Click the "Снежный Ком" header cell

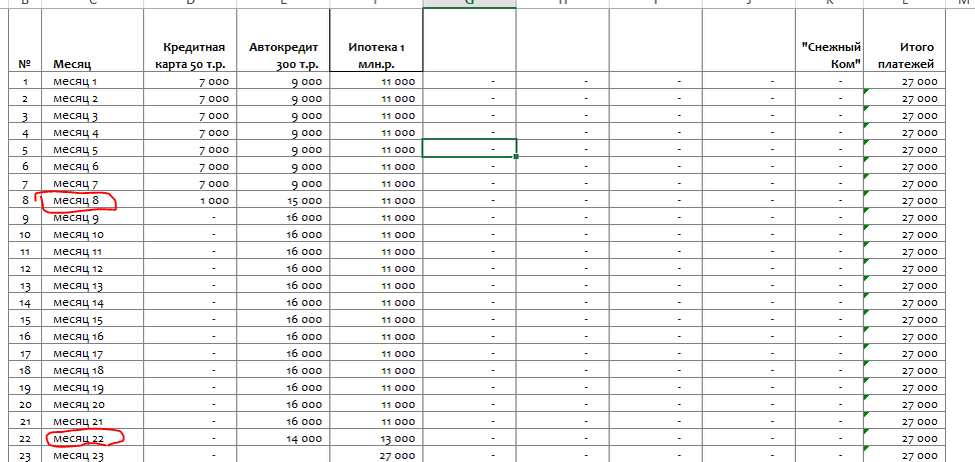pos(829,41)
